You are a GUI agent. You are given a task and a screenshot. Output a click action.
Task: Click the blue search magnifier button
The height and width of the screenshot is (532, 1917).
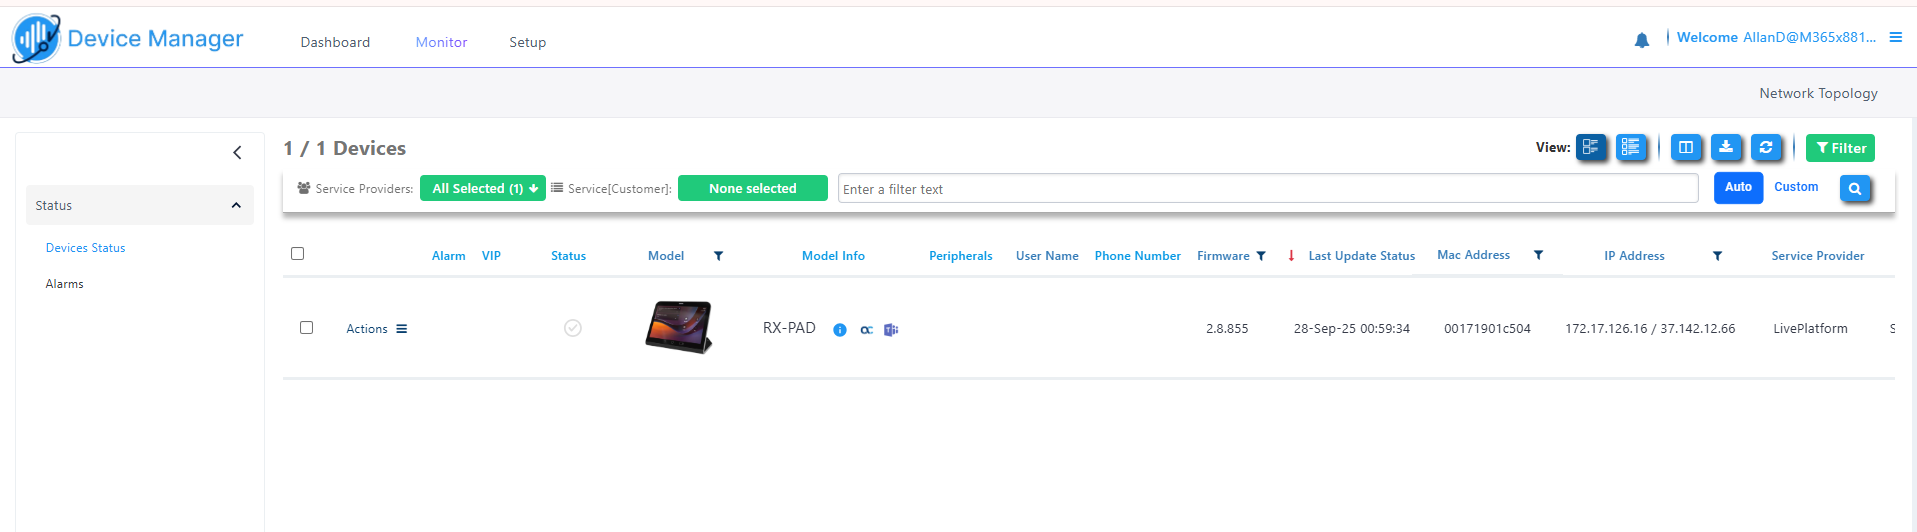[1855, 188]
